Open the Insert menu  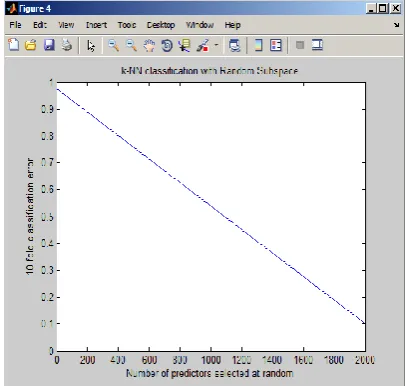[x=96, y=25]
